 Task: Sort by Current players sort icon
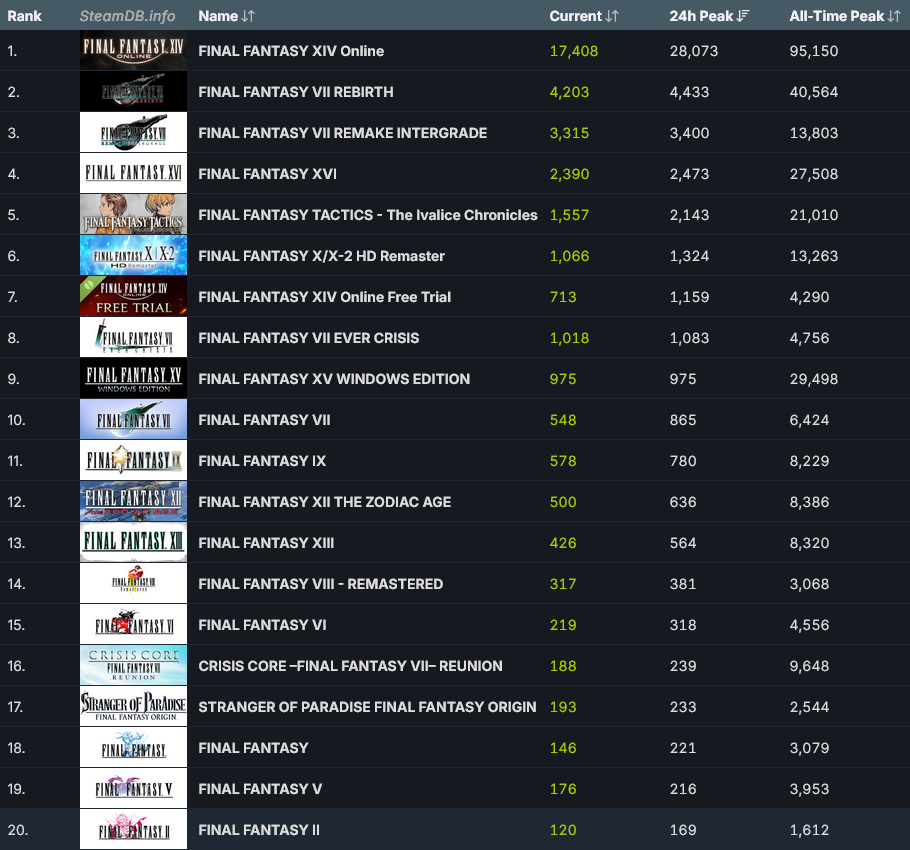[x=612, y=16]
